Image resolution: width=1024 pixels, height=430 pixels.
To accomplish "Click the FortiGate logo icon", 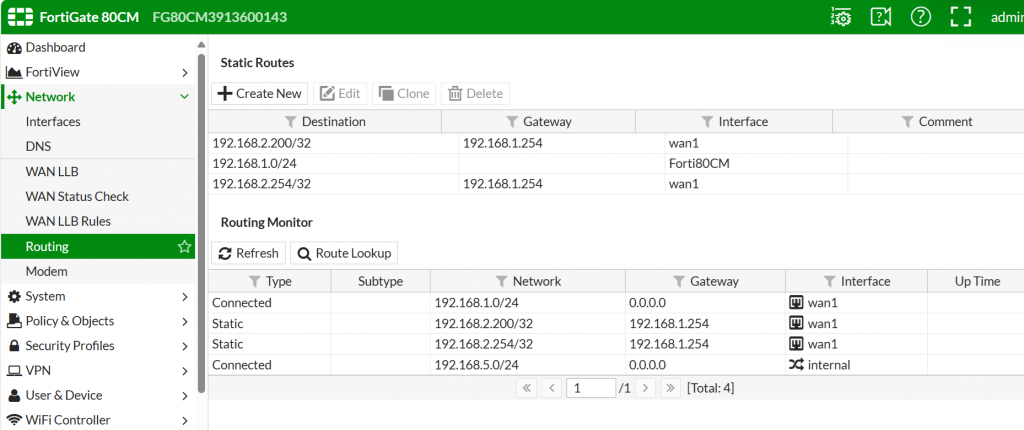I will click(20, 17).
